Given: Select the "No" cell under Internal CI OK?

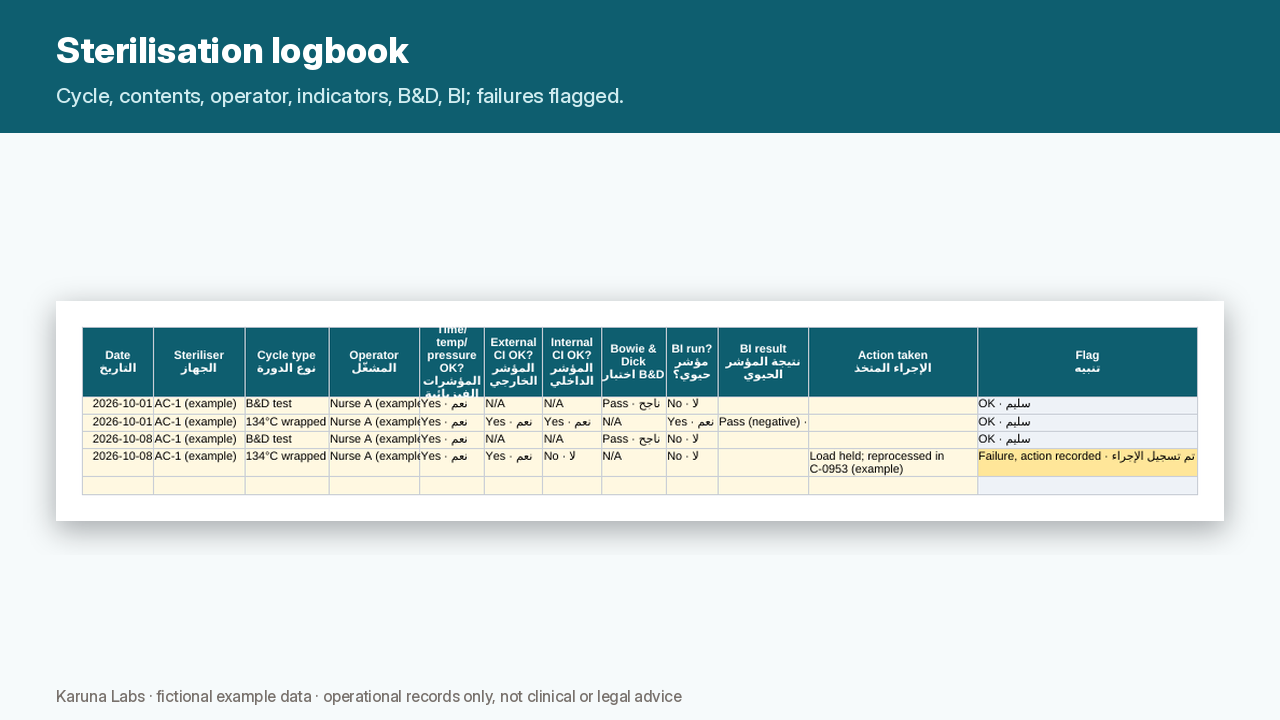Looking at the screenshot, I should click(x=572, y=462).
